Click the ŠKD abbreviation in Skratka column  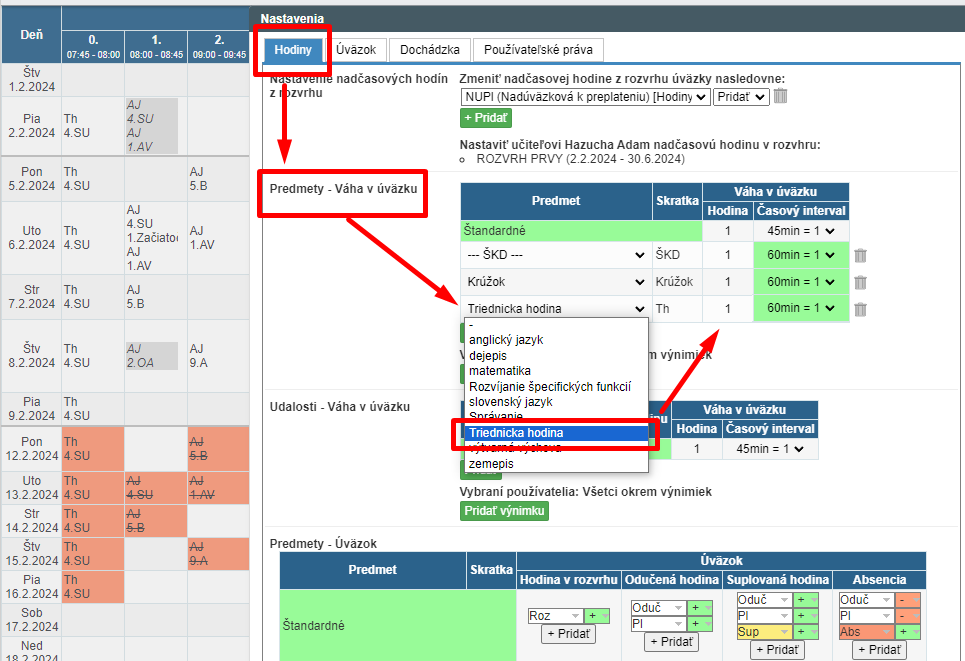pyautogui.click(x=668, y=255)
